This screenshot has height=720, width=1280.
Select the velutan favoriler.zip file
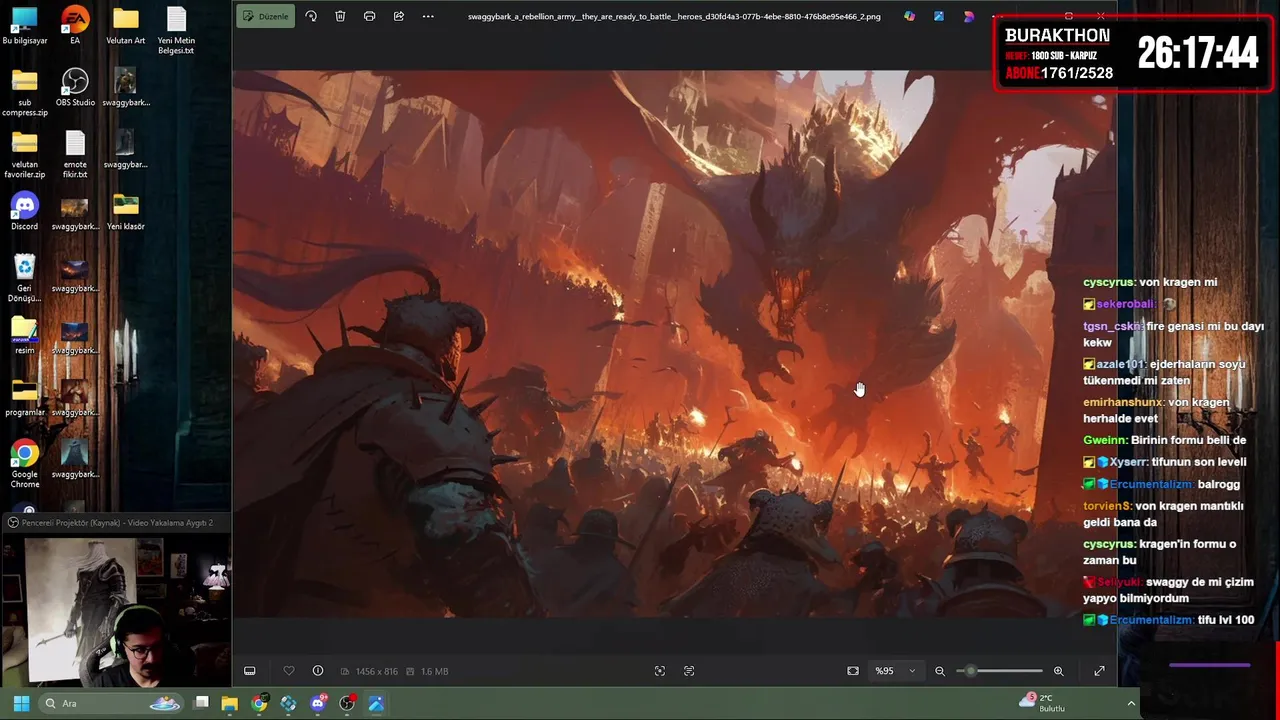pos(24,155)
